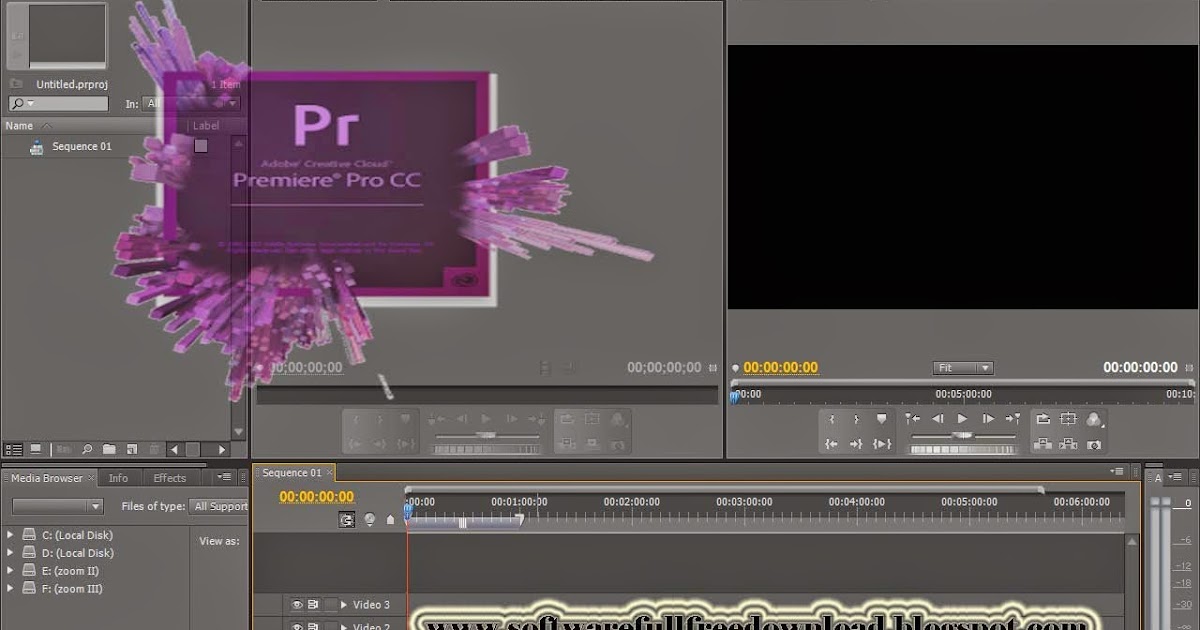Viewport: 1200px width, 630px height.
Task: Add a marker in the timeline
Action: tap(390, 520)
